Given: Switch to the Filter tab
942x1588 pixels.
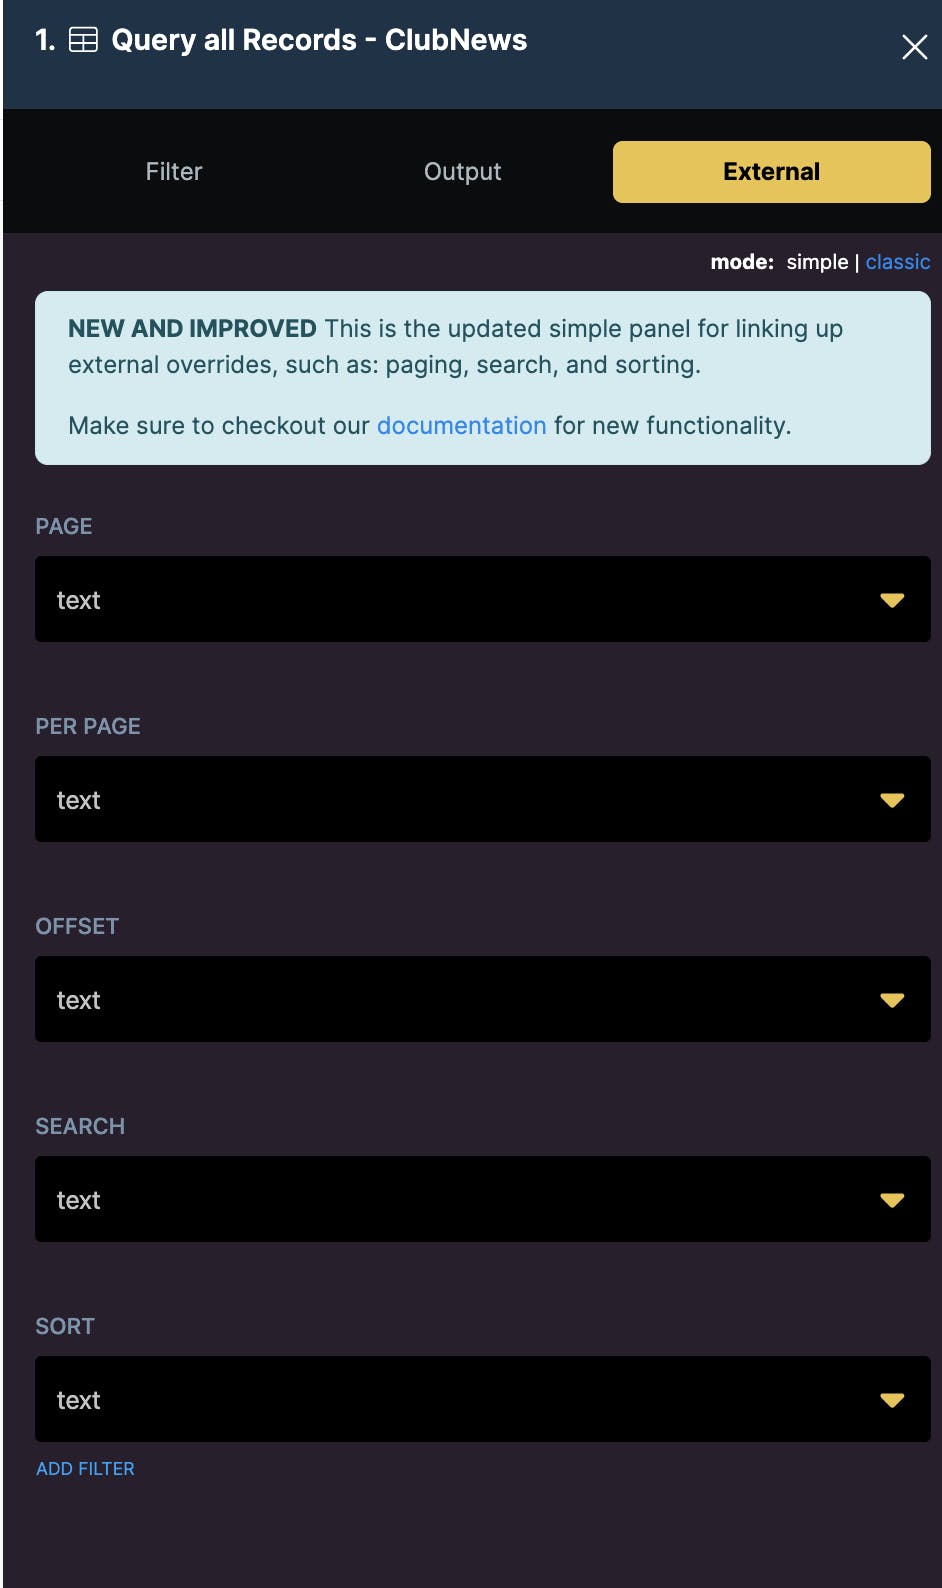Looking at the screenshot, I should (x=174, y=172).
